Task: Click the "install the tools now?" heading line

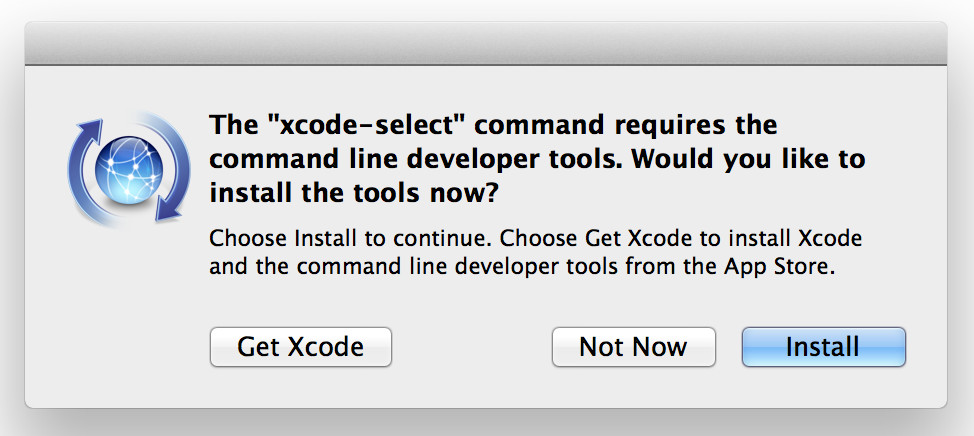Action: 353,193
